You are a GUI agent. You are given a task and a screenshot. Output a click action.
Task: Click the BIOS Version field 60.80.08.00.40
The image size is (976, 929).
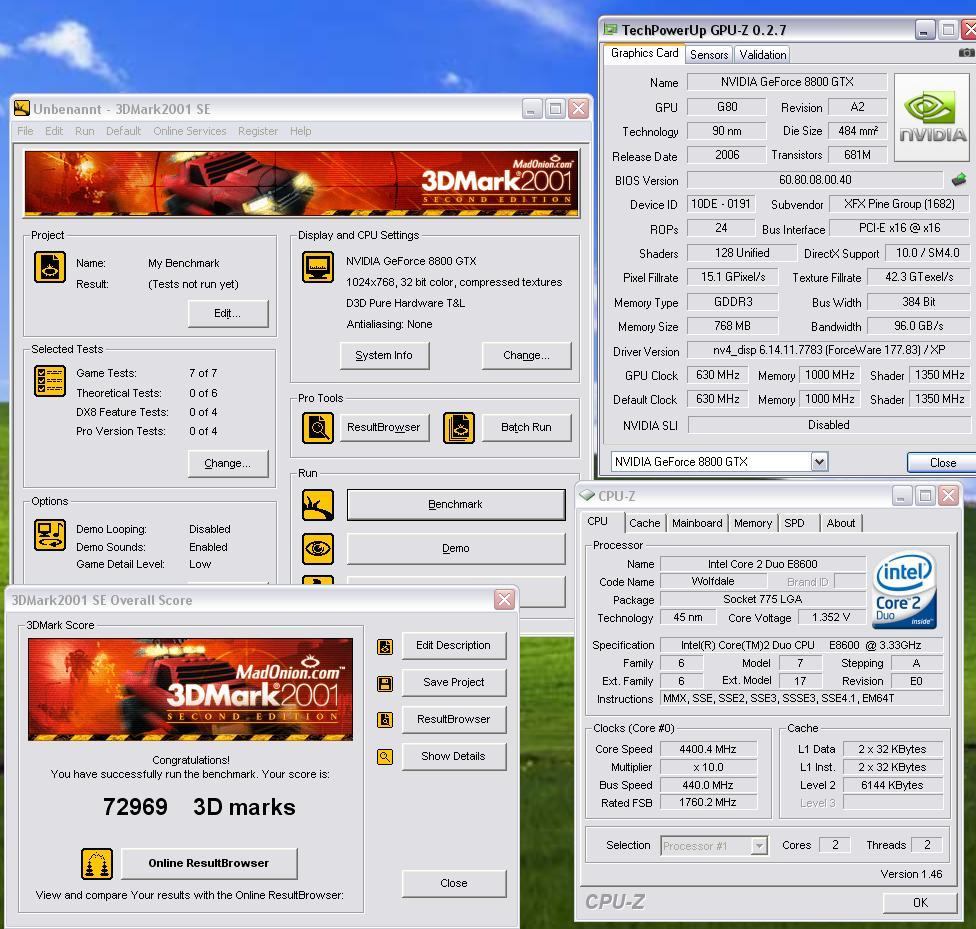(815, 180)
